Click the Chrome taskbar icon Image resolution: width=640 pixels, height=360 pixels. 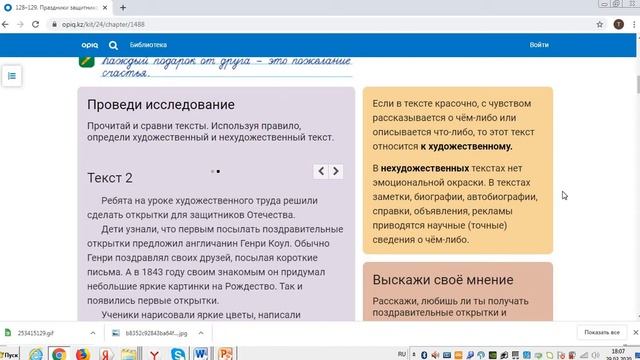click(59, 354)
